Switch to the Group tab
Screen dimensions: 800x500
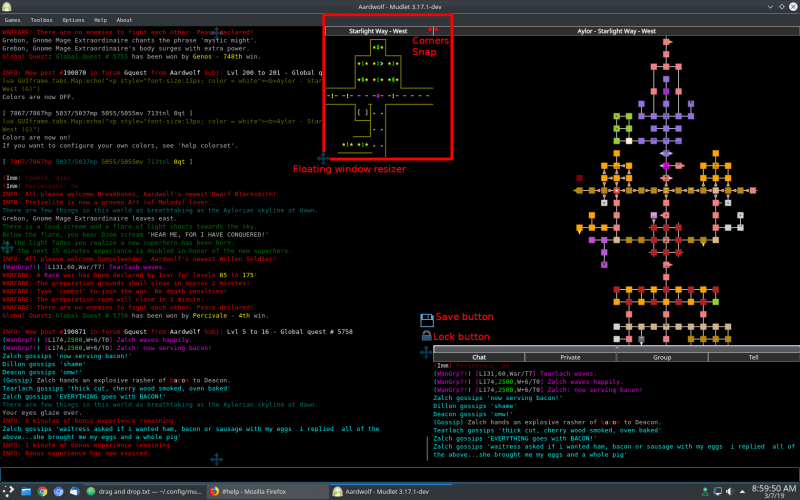662,357
